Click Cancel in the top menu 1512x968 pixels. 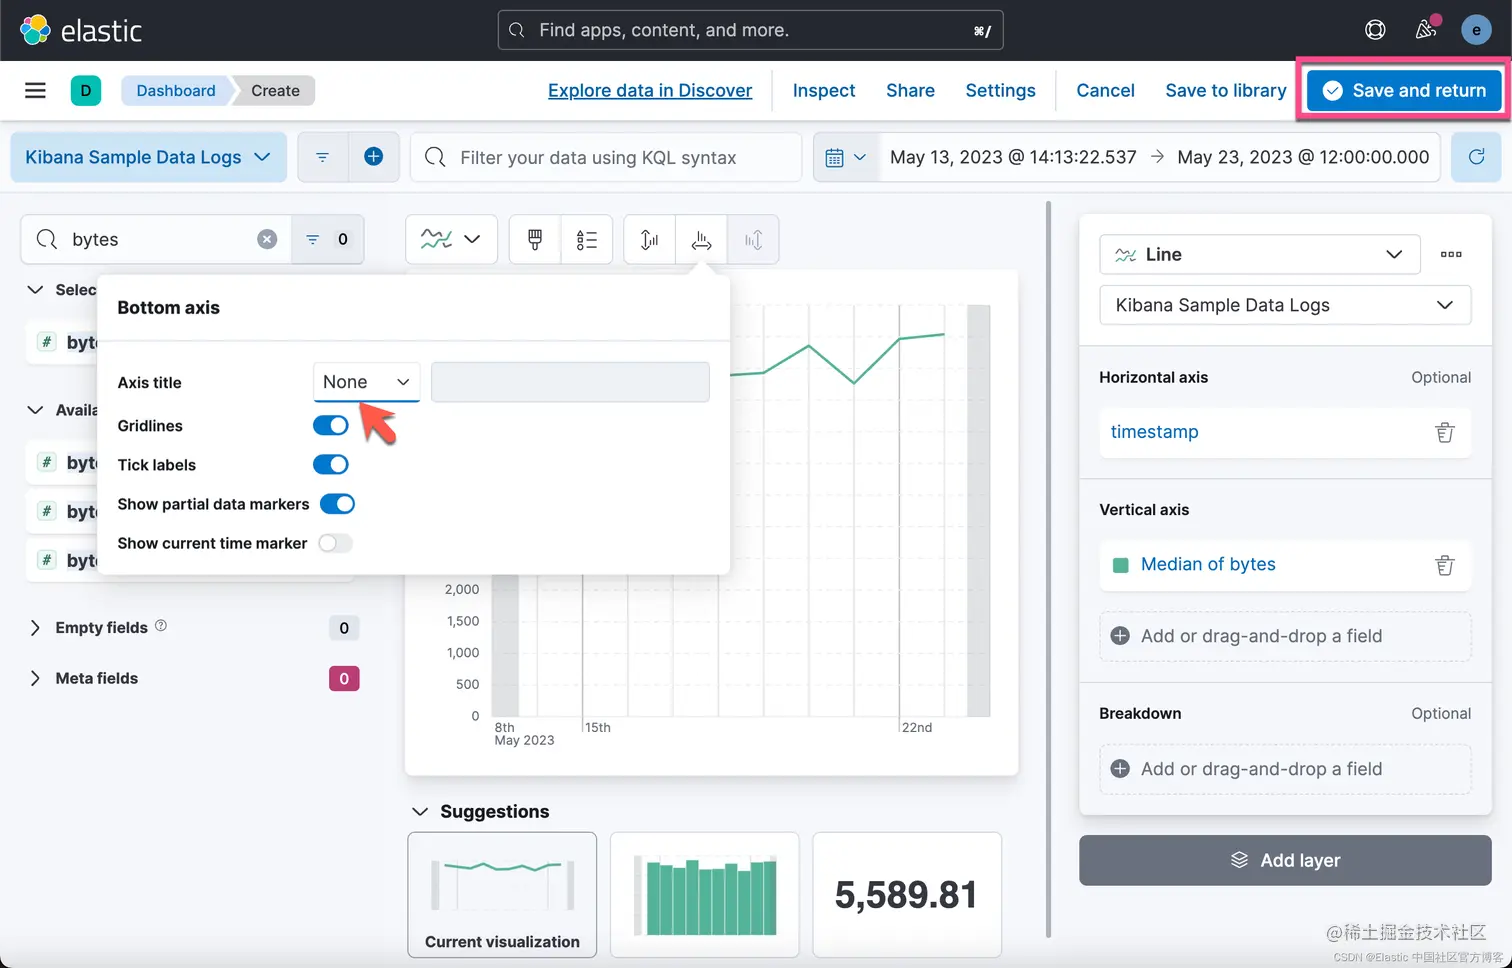(1105, 91)
